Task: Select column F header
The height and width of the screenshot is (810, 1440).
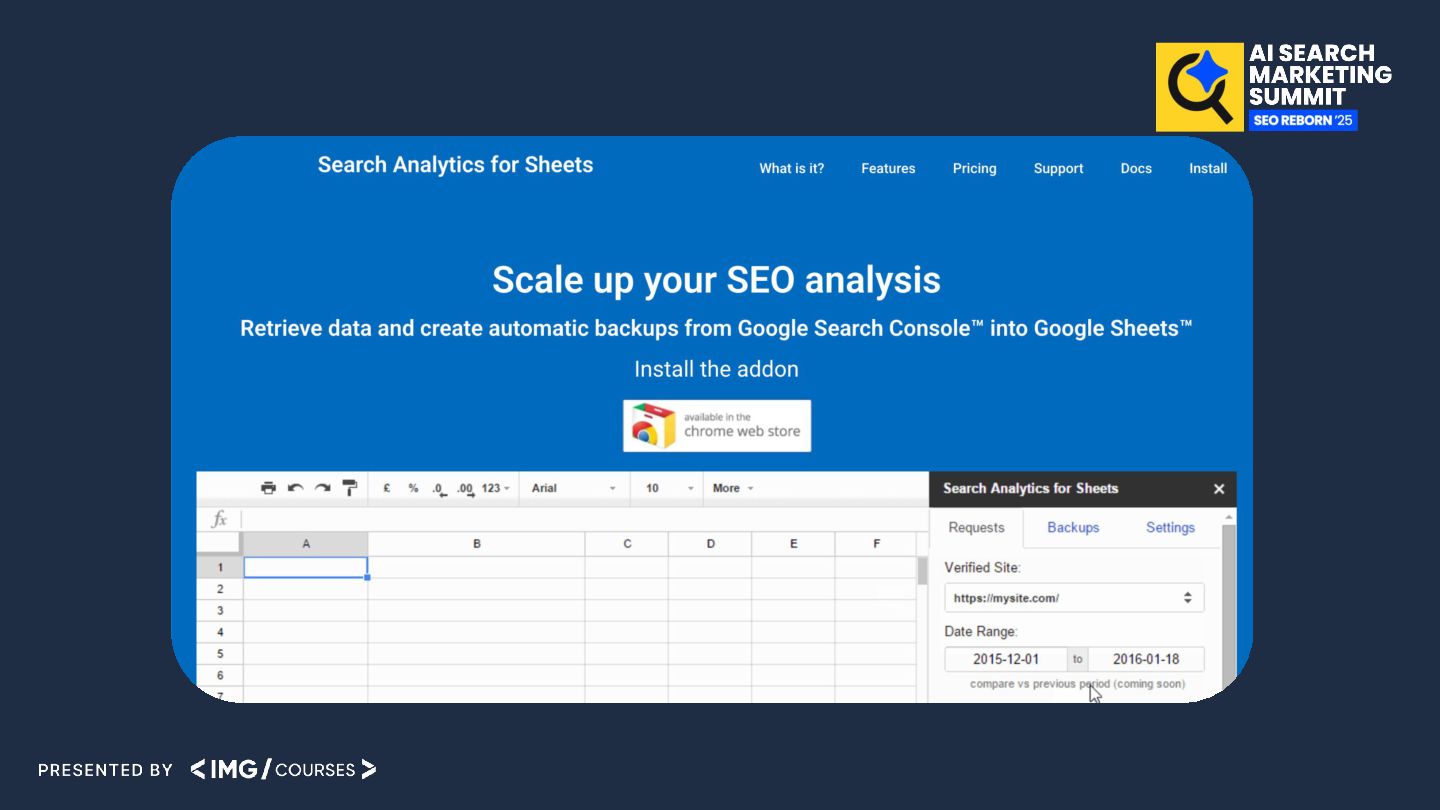Action: pos(876,544)
